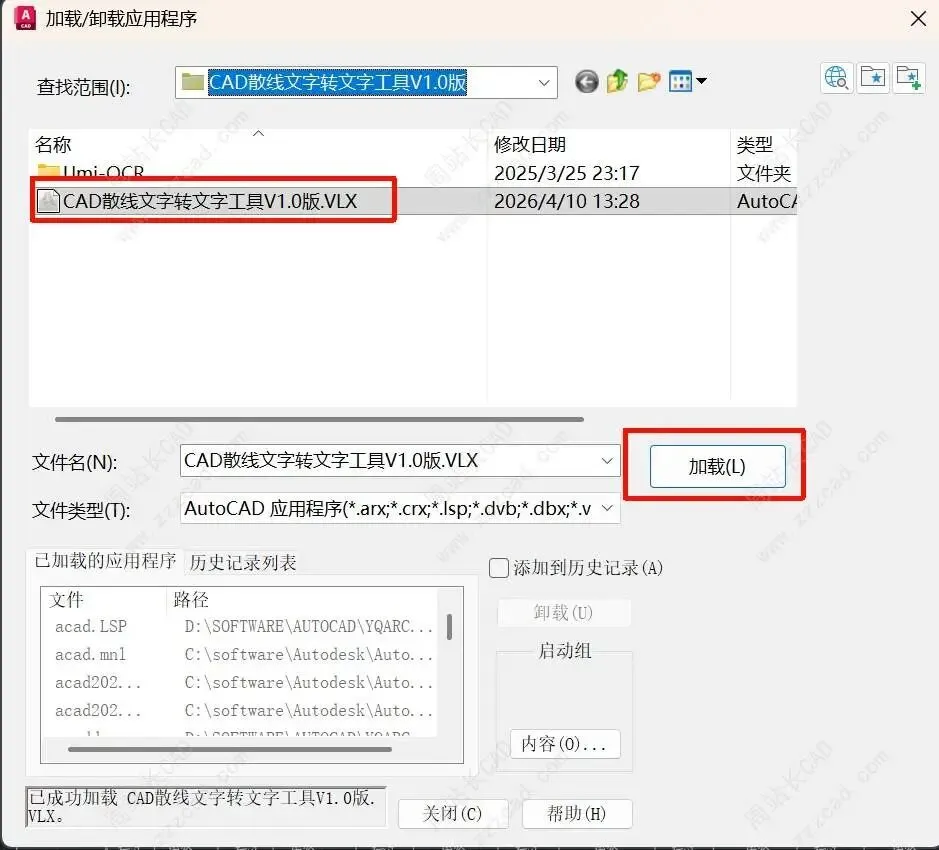939x850 pixels.
Task: Select file CAD散线文字转文字工具V1.0版.VLX
Action: 210,201
